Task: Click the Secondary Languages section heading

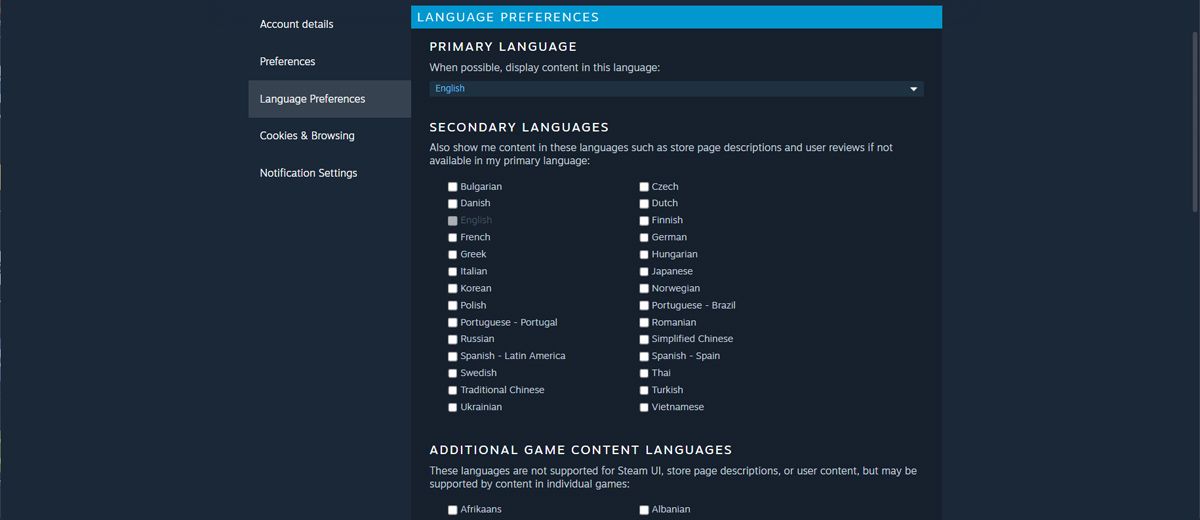Action: 519,127
